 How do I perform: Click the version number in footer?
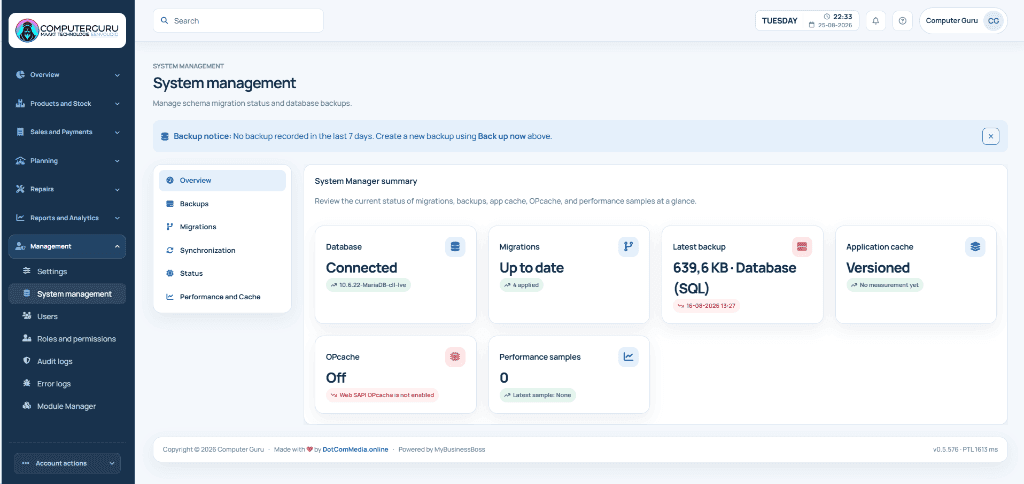(x=946, y=449)
